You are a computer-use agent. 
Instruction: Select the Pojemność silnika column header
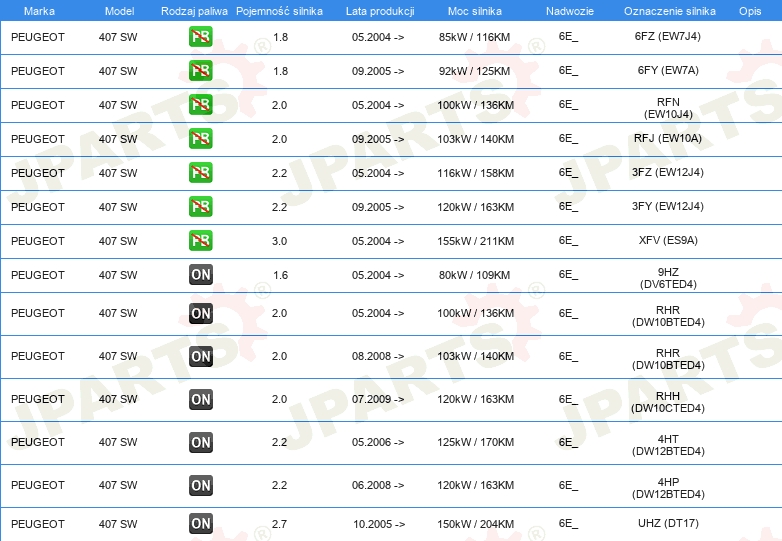click(x=279, y=11)
